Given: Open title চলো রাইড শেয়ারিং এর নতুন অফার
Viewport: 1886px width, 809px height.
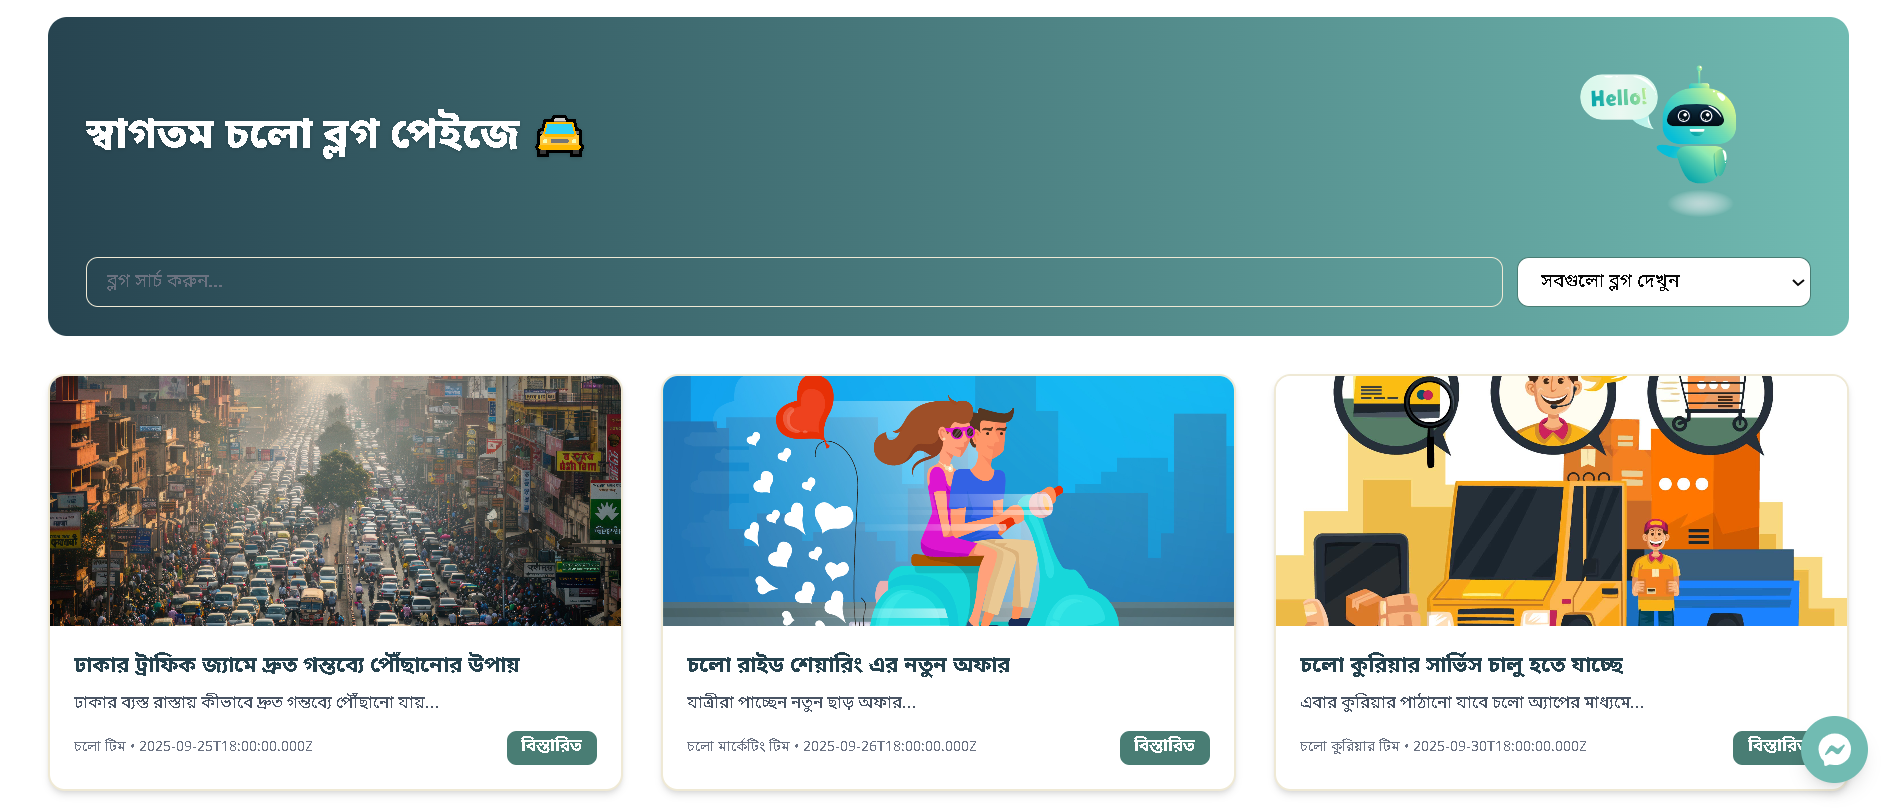Looking at the screenshot, I should 848,665.
